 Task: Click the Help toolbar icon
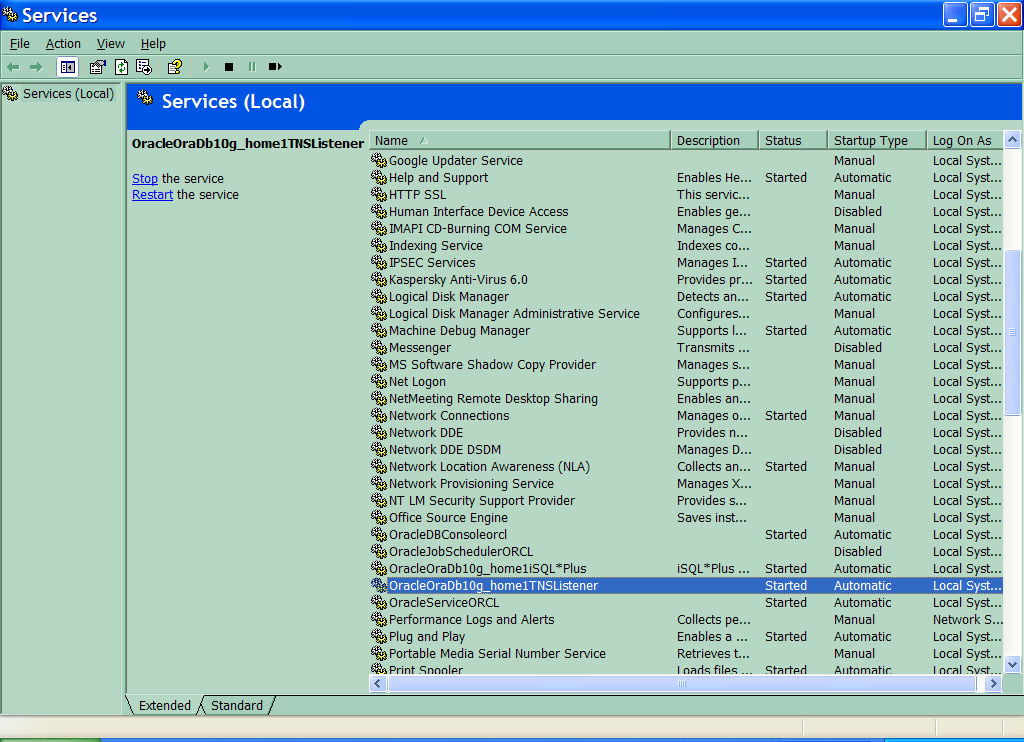(x=175, y=67)
